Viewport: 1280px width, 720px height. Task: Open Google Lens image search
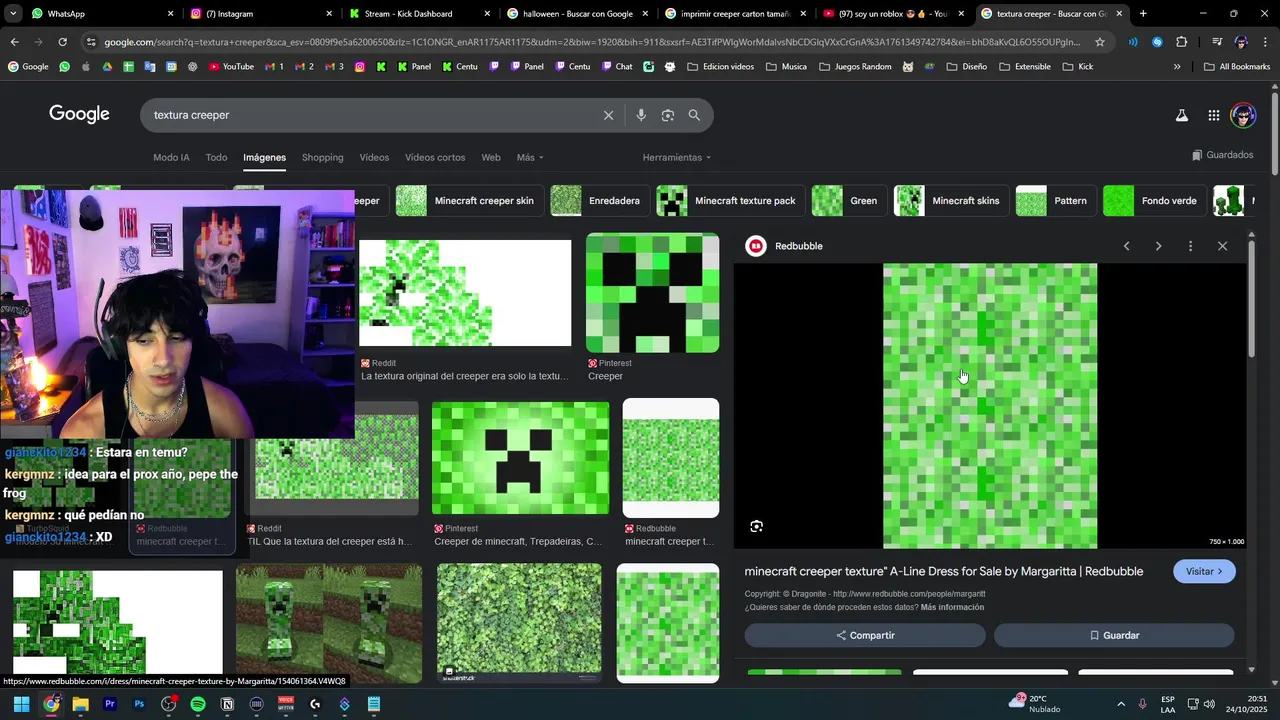(x=668, y=115)
